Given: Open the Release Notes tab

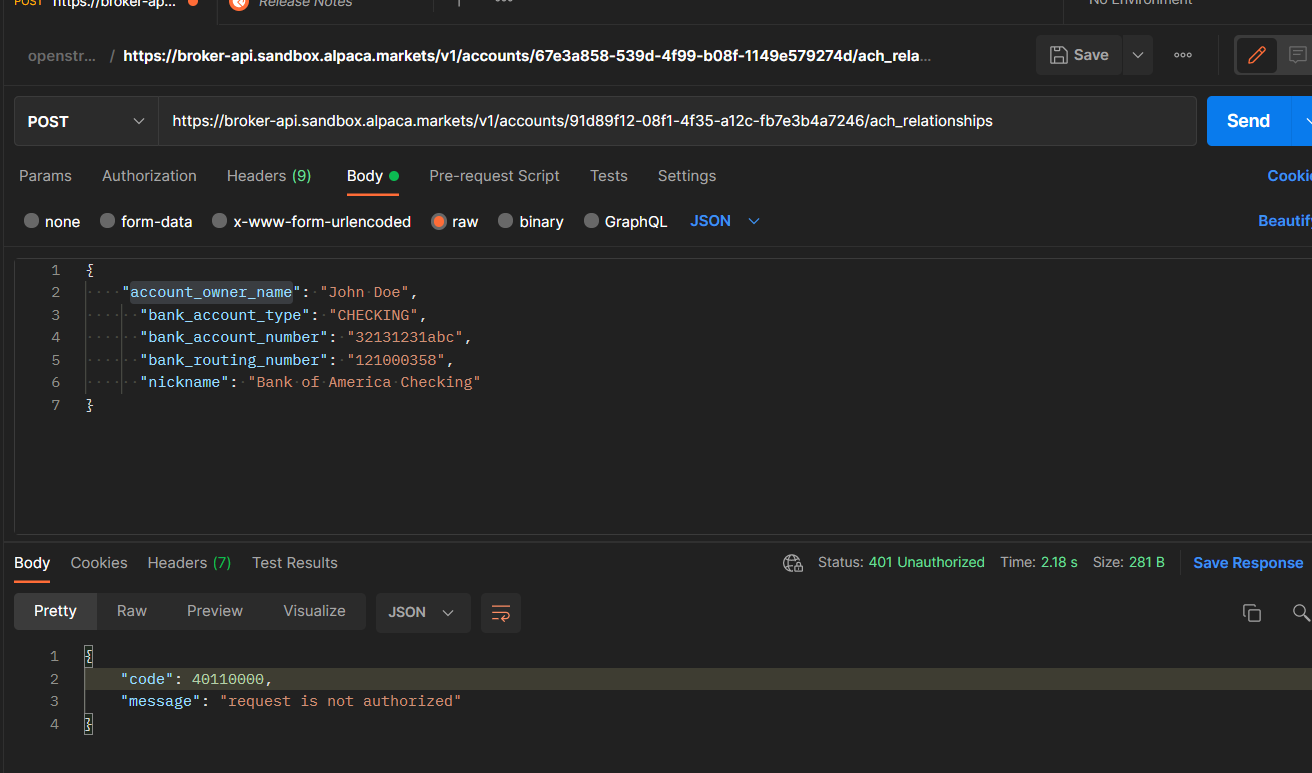Looking at the screenshot, I should point(305,4).
